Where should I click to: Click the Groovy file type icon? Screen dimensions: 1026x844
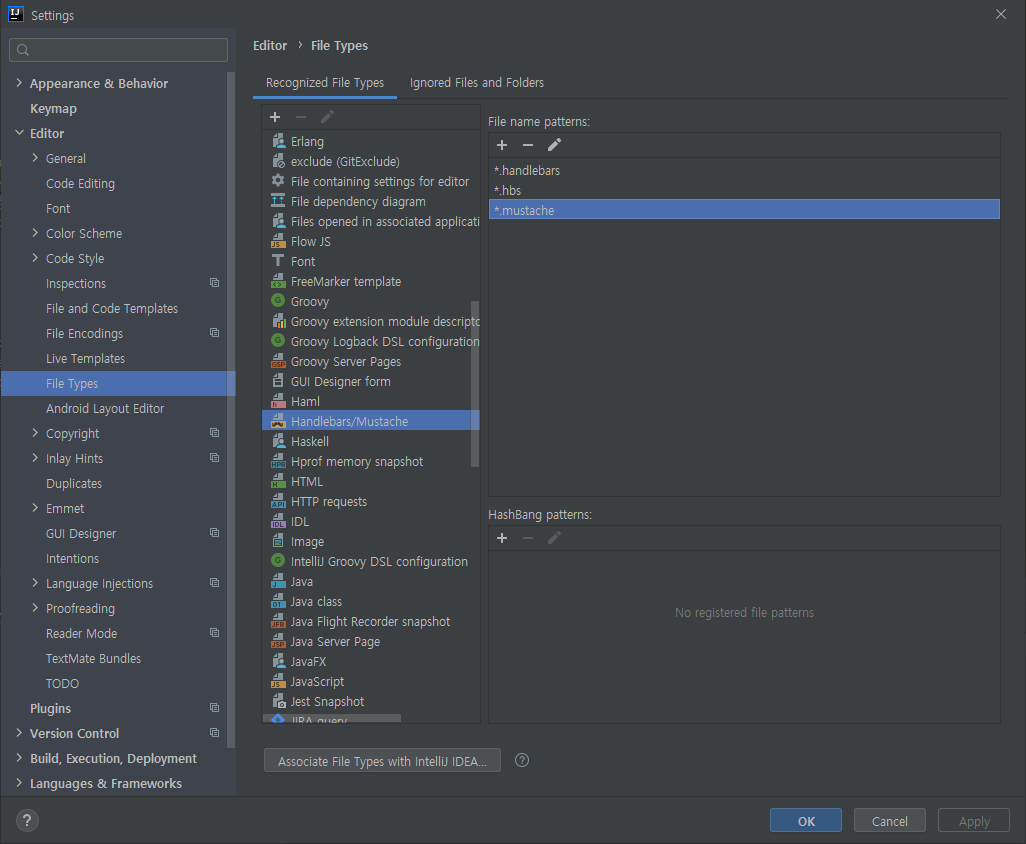pos(278,301)
